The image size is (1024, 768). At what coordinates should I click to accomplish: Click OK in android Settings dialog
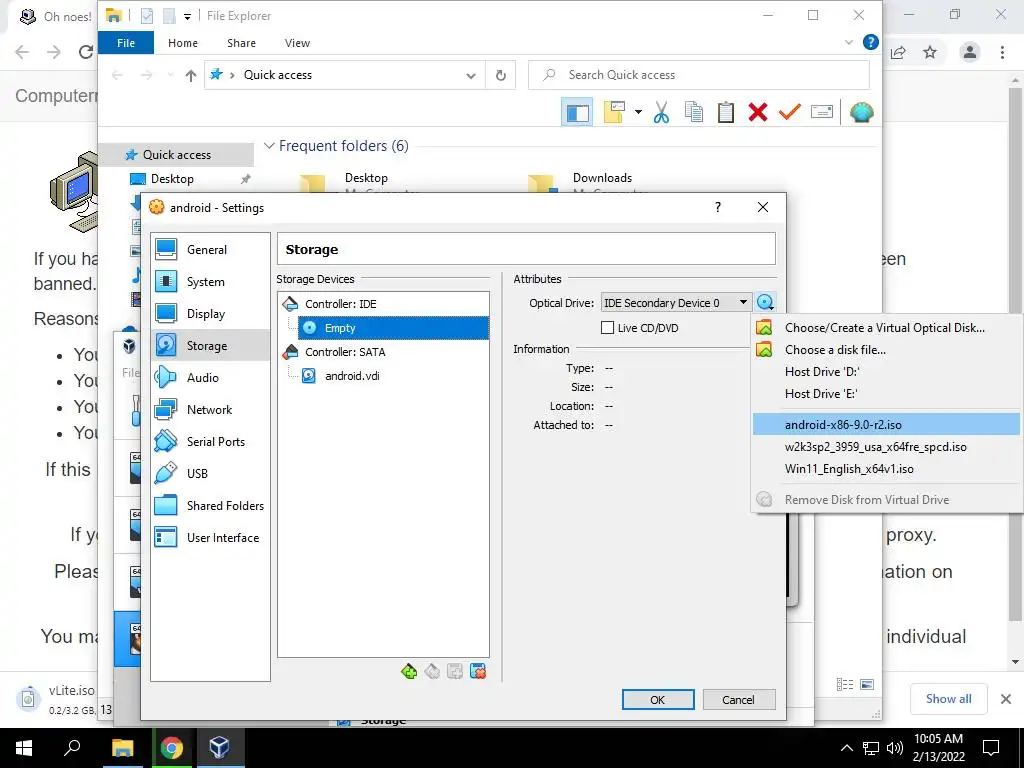pos(658,699)
